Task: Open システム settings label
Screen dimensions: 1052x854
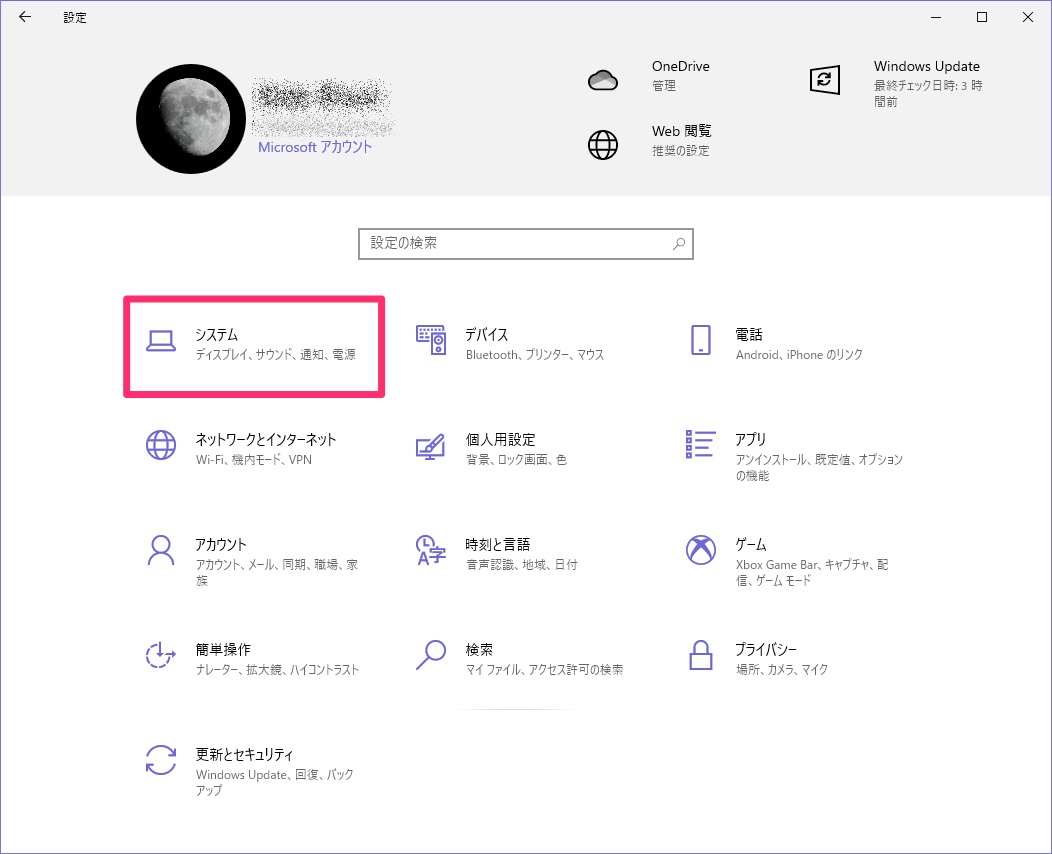Action: pyautogui.click(x=217, y=334)
